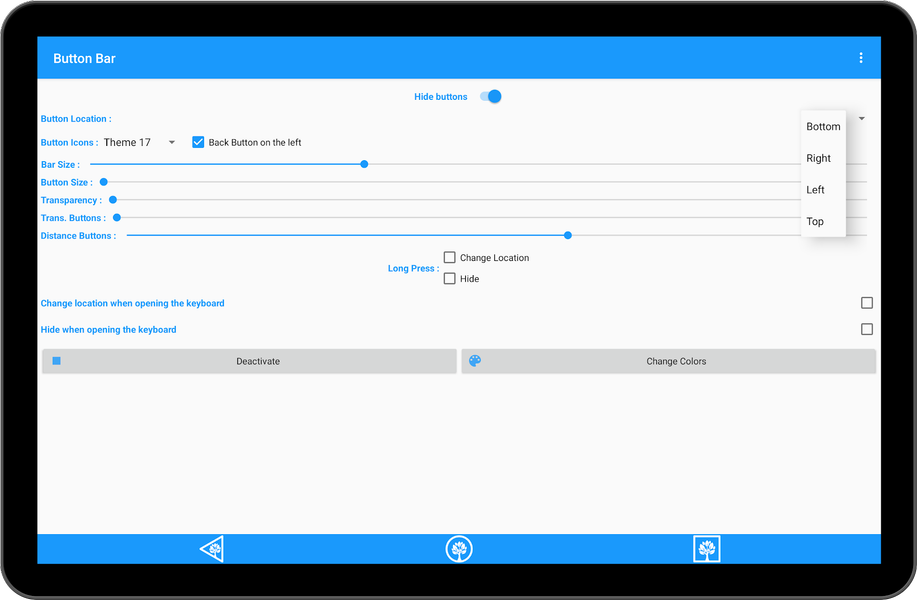Click the Long Press label
Screen dimensions: 917x600
tap(413, 268)
